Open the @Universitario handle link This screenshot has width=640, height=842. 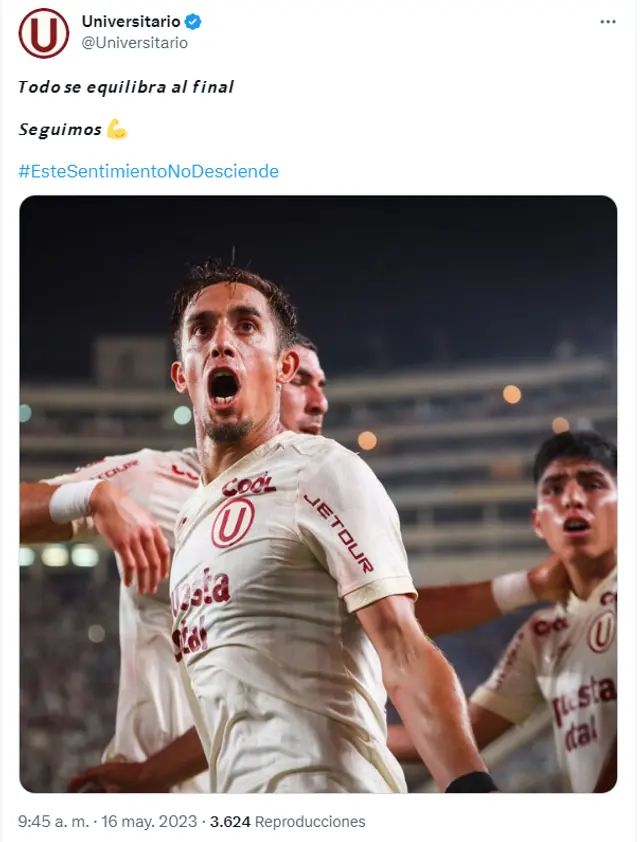[x=134, y=43]
